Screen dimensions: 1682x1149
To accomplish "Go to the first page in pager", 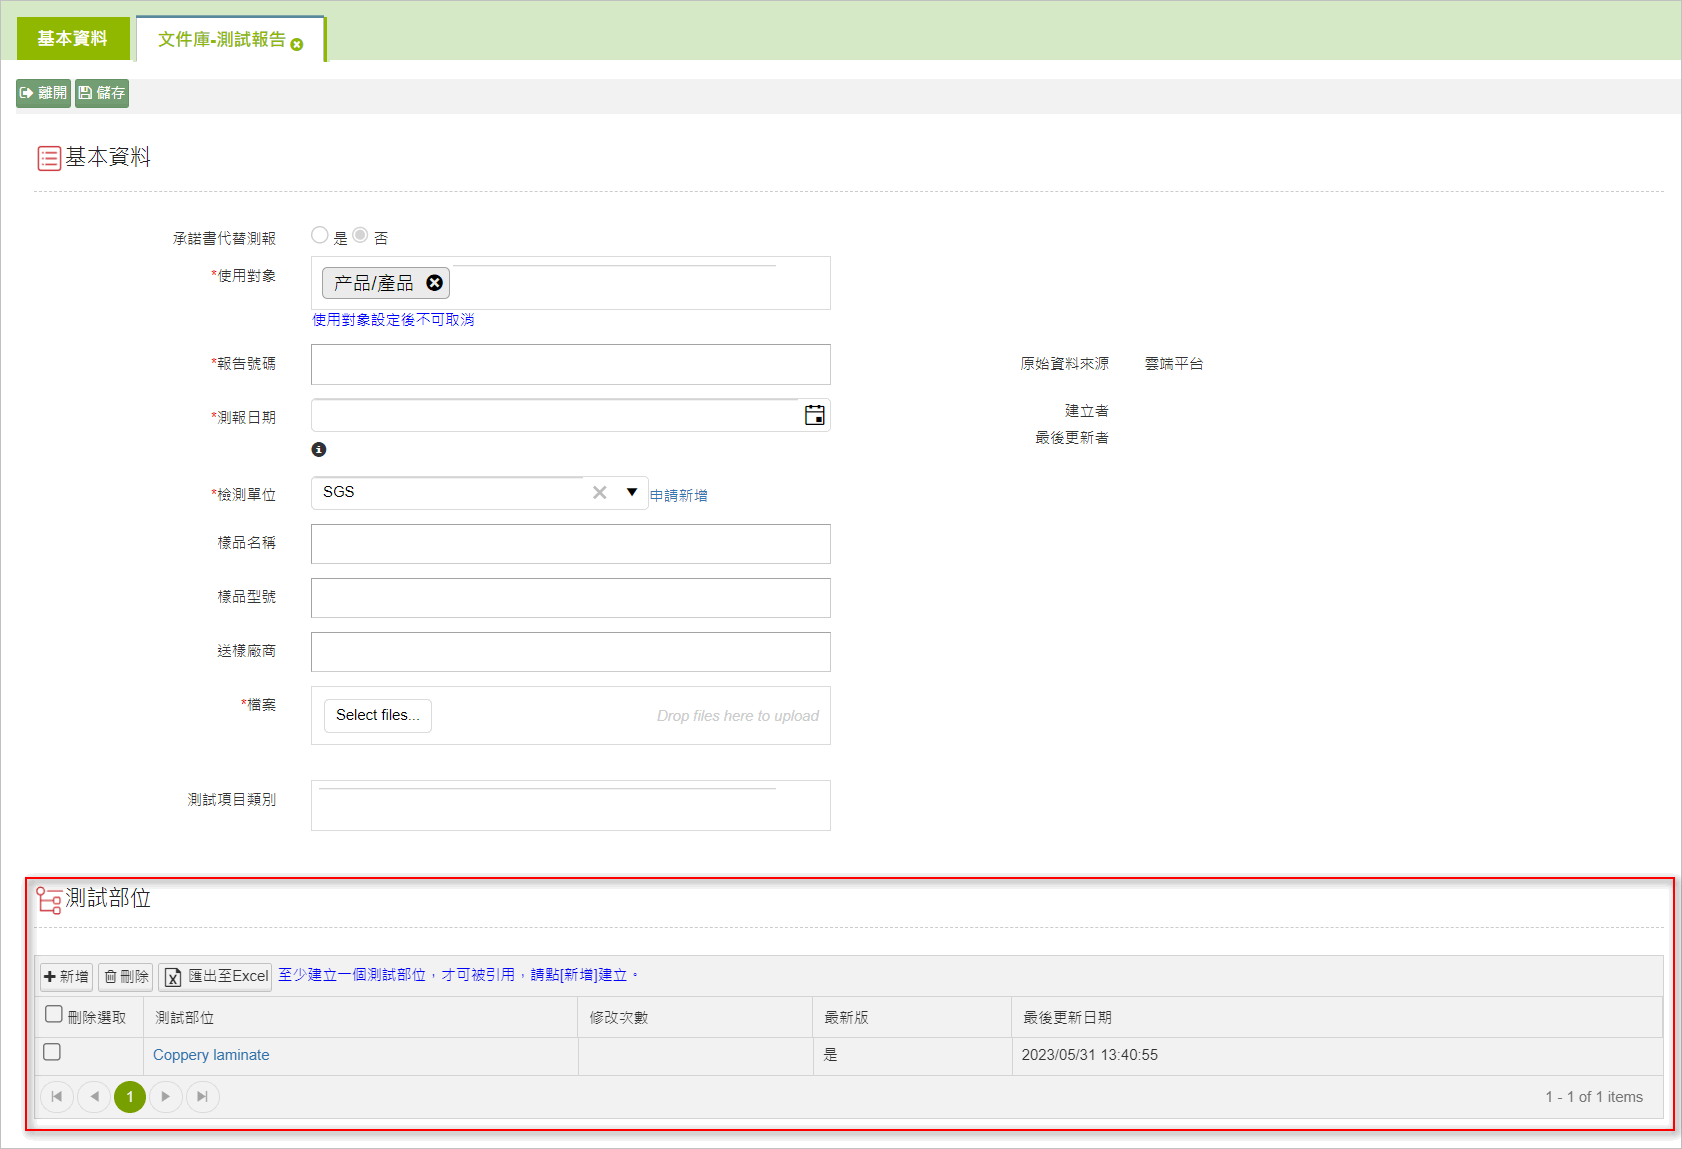I will pyautogui.click(x=57, y=1097).
